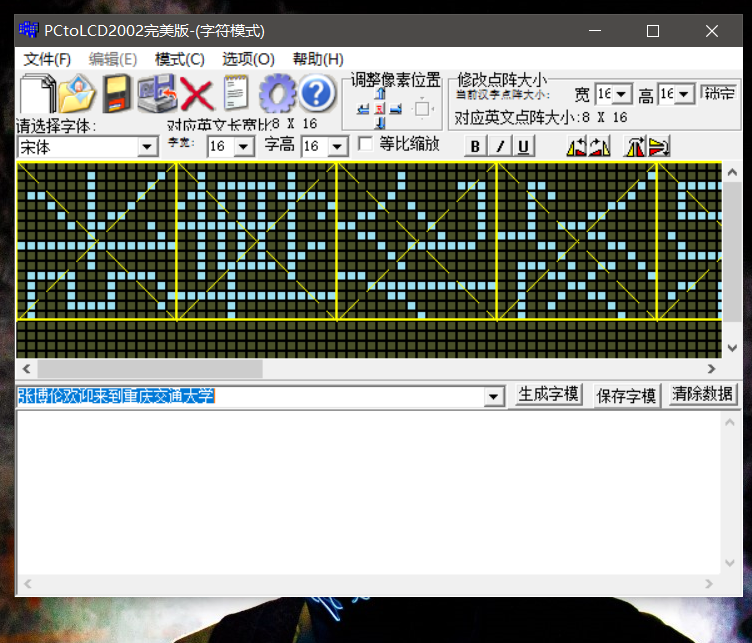Image resolution: width=752 pixels, height=643 pixels.
Task: Open the 模式(C) menu
Action: tap(180, 59)
